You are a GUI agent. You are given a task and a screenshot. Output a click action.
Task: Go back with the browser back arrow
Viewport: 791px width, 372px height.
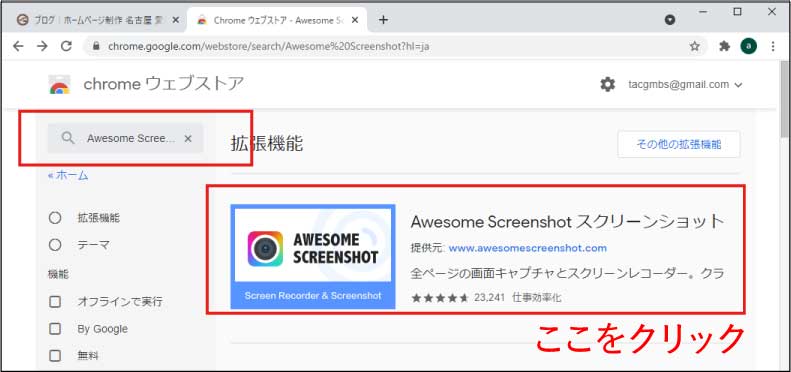18,46
